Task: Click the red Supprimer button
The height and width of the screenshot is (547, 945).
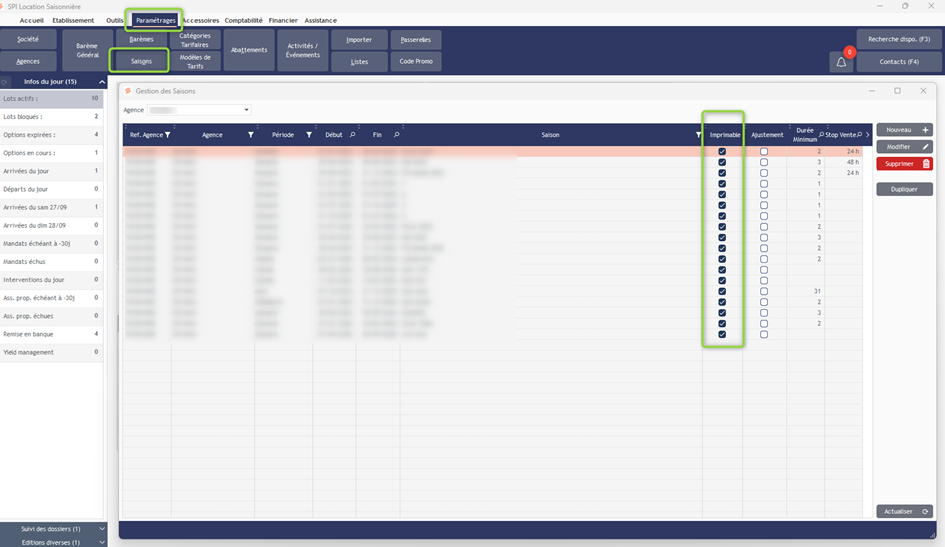Action: coord(903,163)
